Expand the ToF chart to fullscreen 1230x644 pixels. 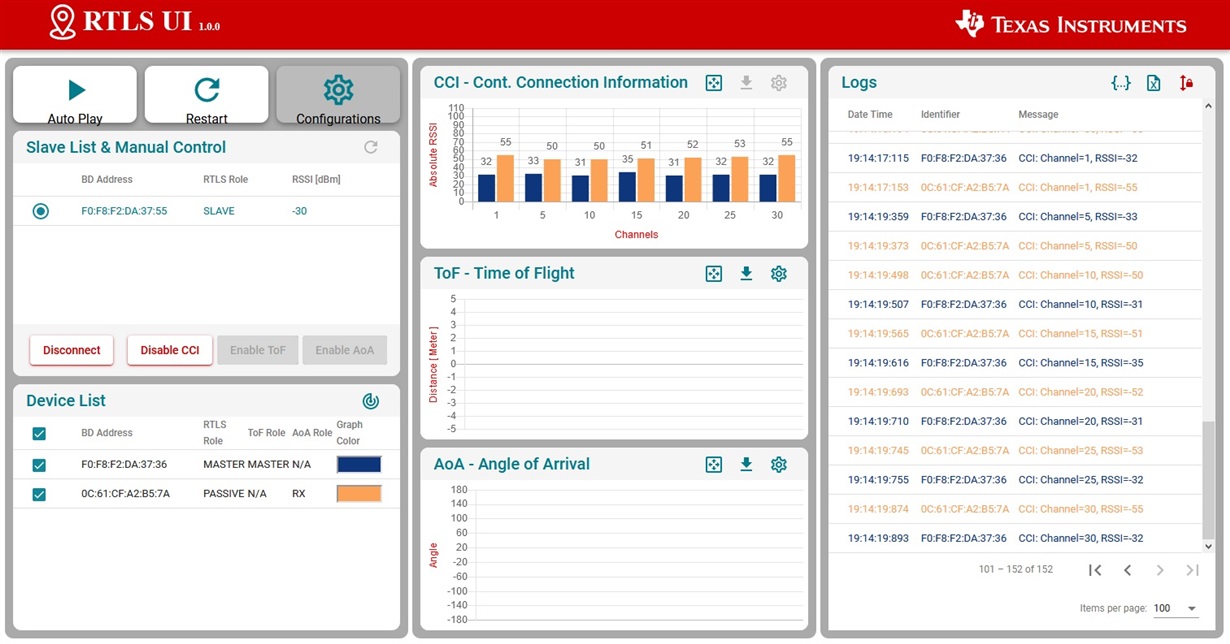tap(714, 273)
